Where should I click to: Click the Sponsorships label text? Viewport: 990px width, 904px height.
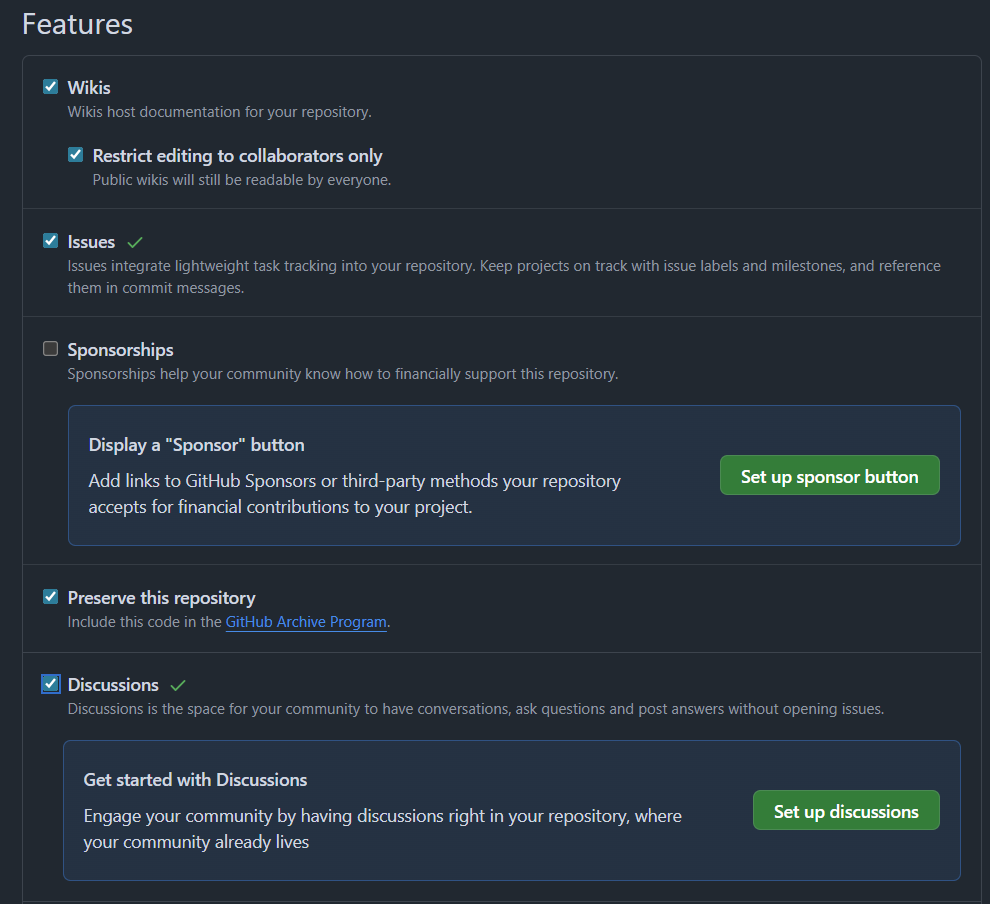(121, 350)
